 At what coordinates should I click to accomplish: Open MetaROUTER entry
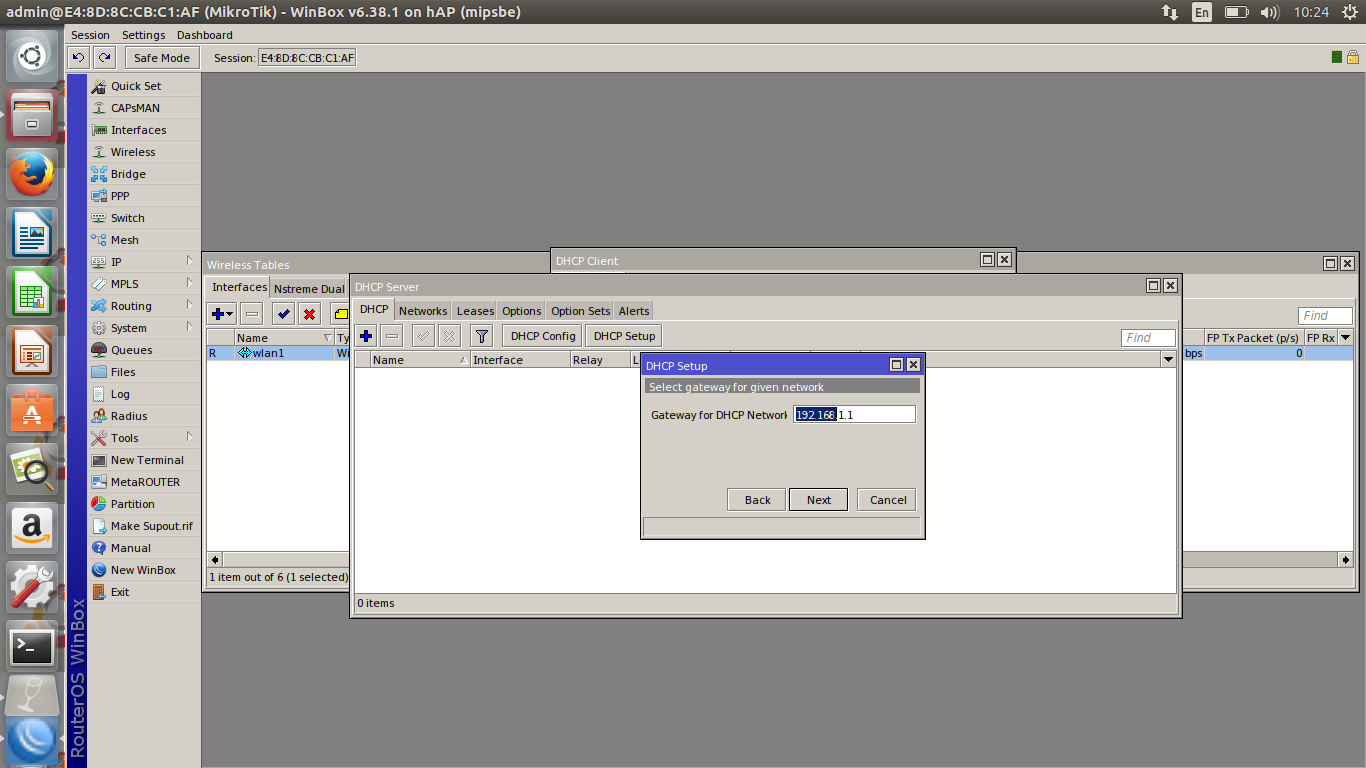coord(144,482)
